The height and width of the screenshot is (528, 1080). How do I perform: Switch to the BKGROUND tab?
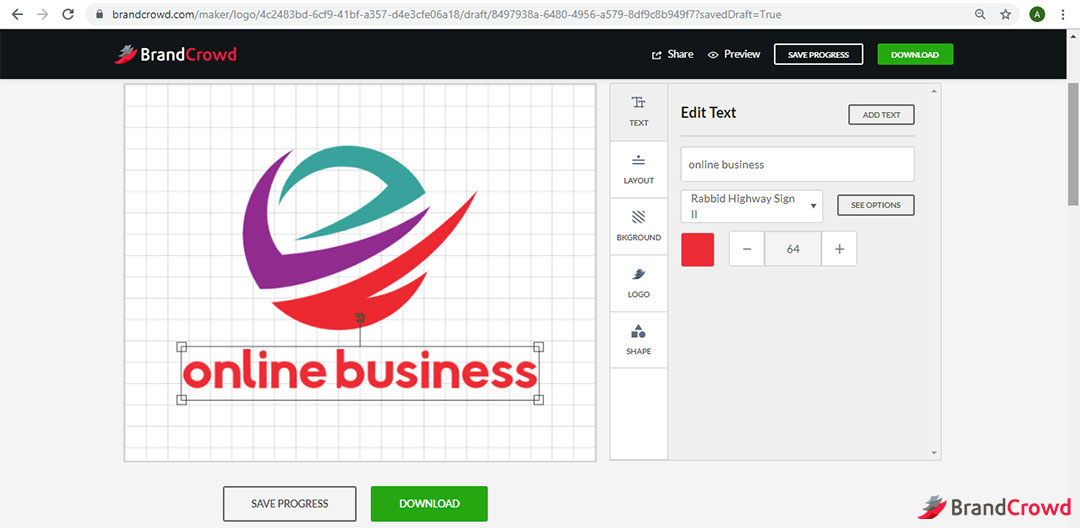[638, 226]
